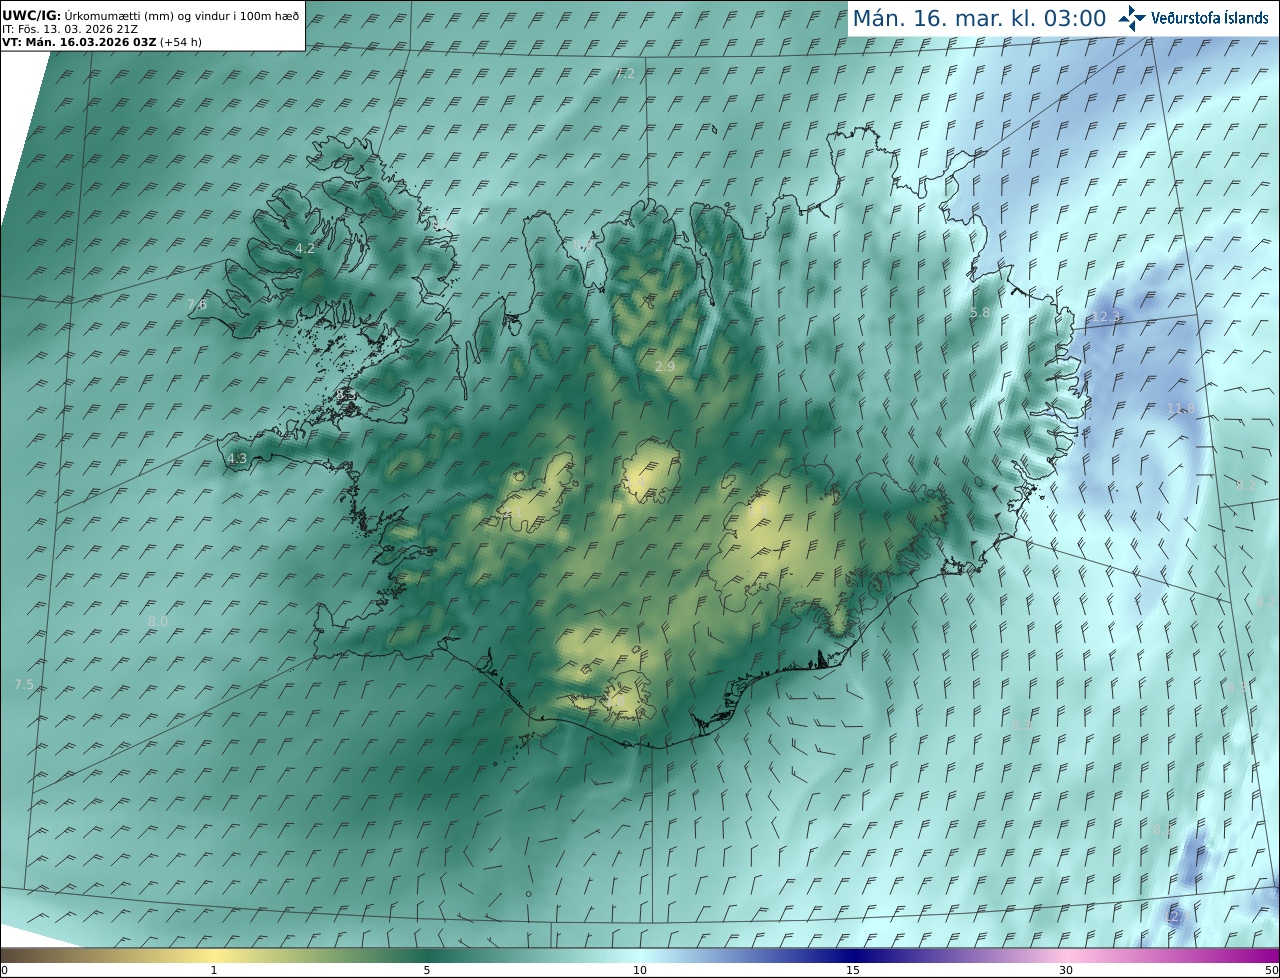The height and width of the screenshot is (978, 1280).
Task: Click the timestamp 'Mán. 16. mar. kl. 03:00'
Action: pyautogui.click(x=979, y=18)
